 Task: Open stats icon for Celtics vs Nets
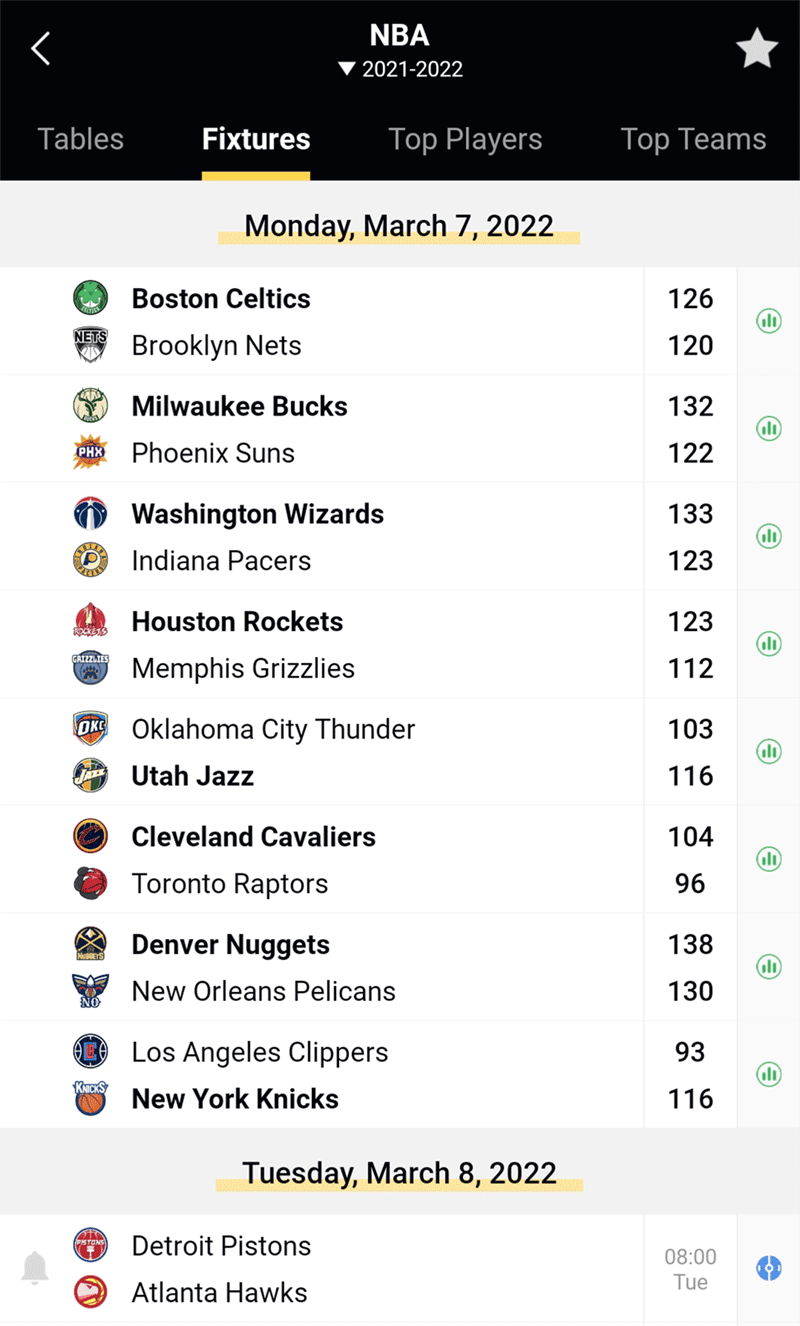(769, 321)
